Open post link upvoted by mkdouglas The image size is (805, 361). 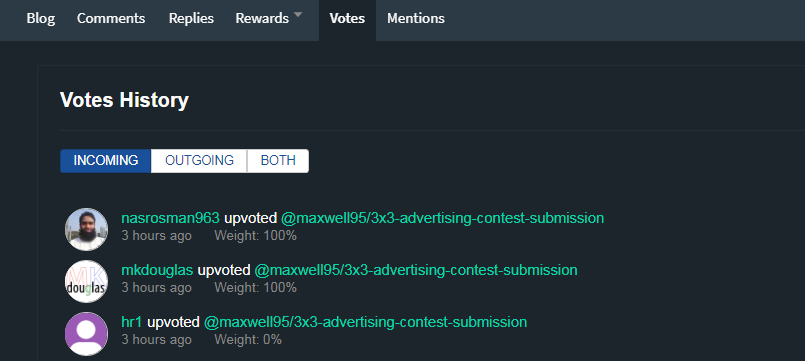tap(416, 270)
